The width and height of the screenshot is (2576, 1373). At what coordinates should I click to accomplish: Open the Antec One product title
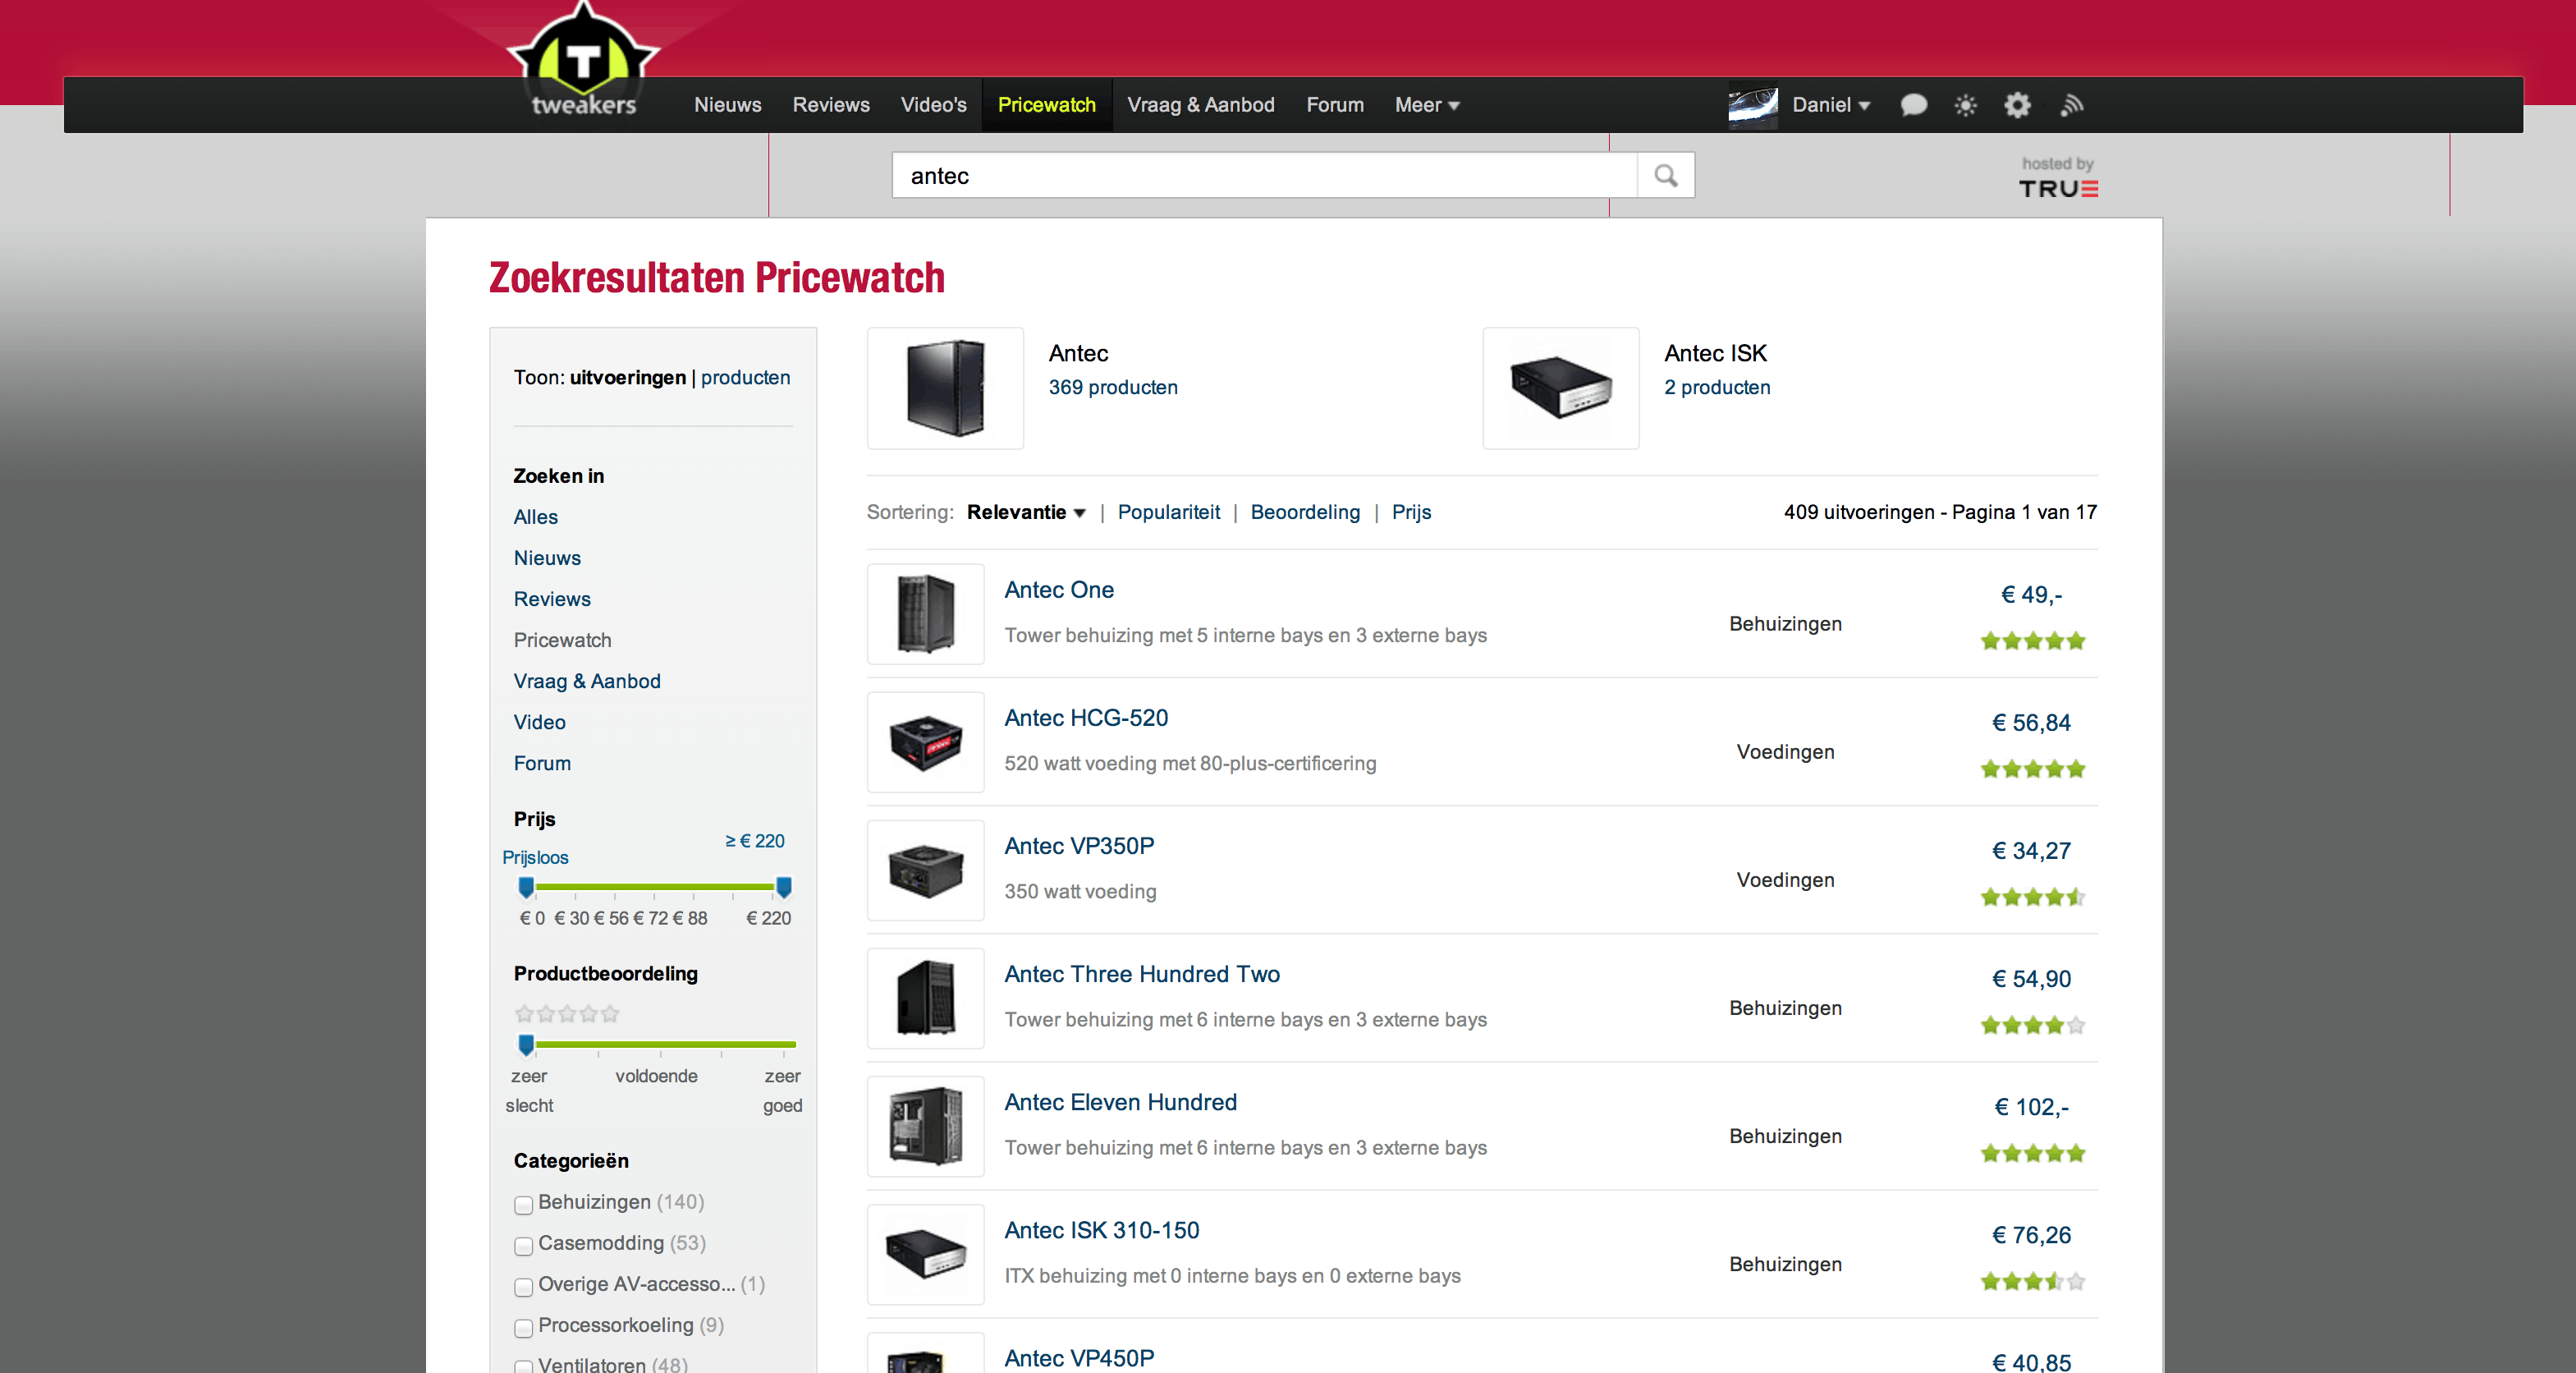tap(1058, 590)
